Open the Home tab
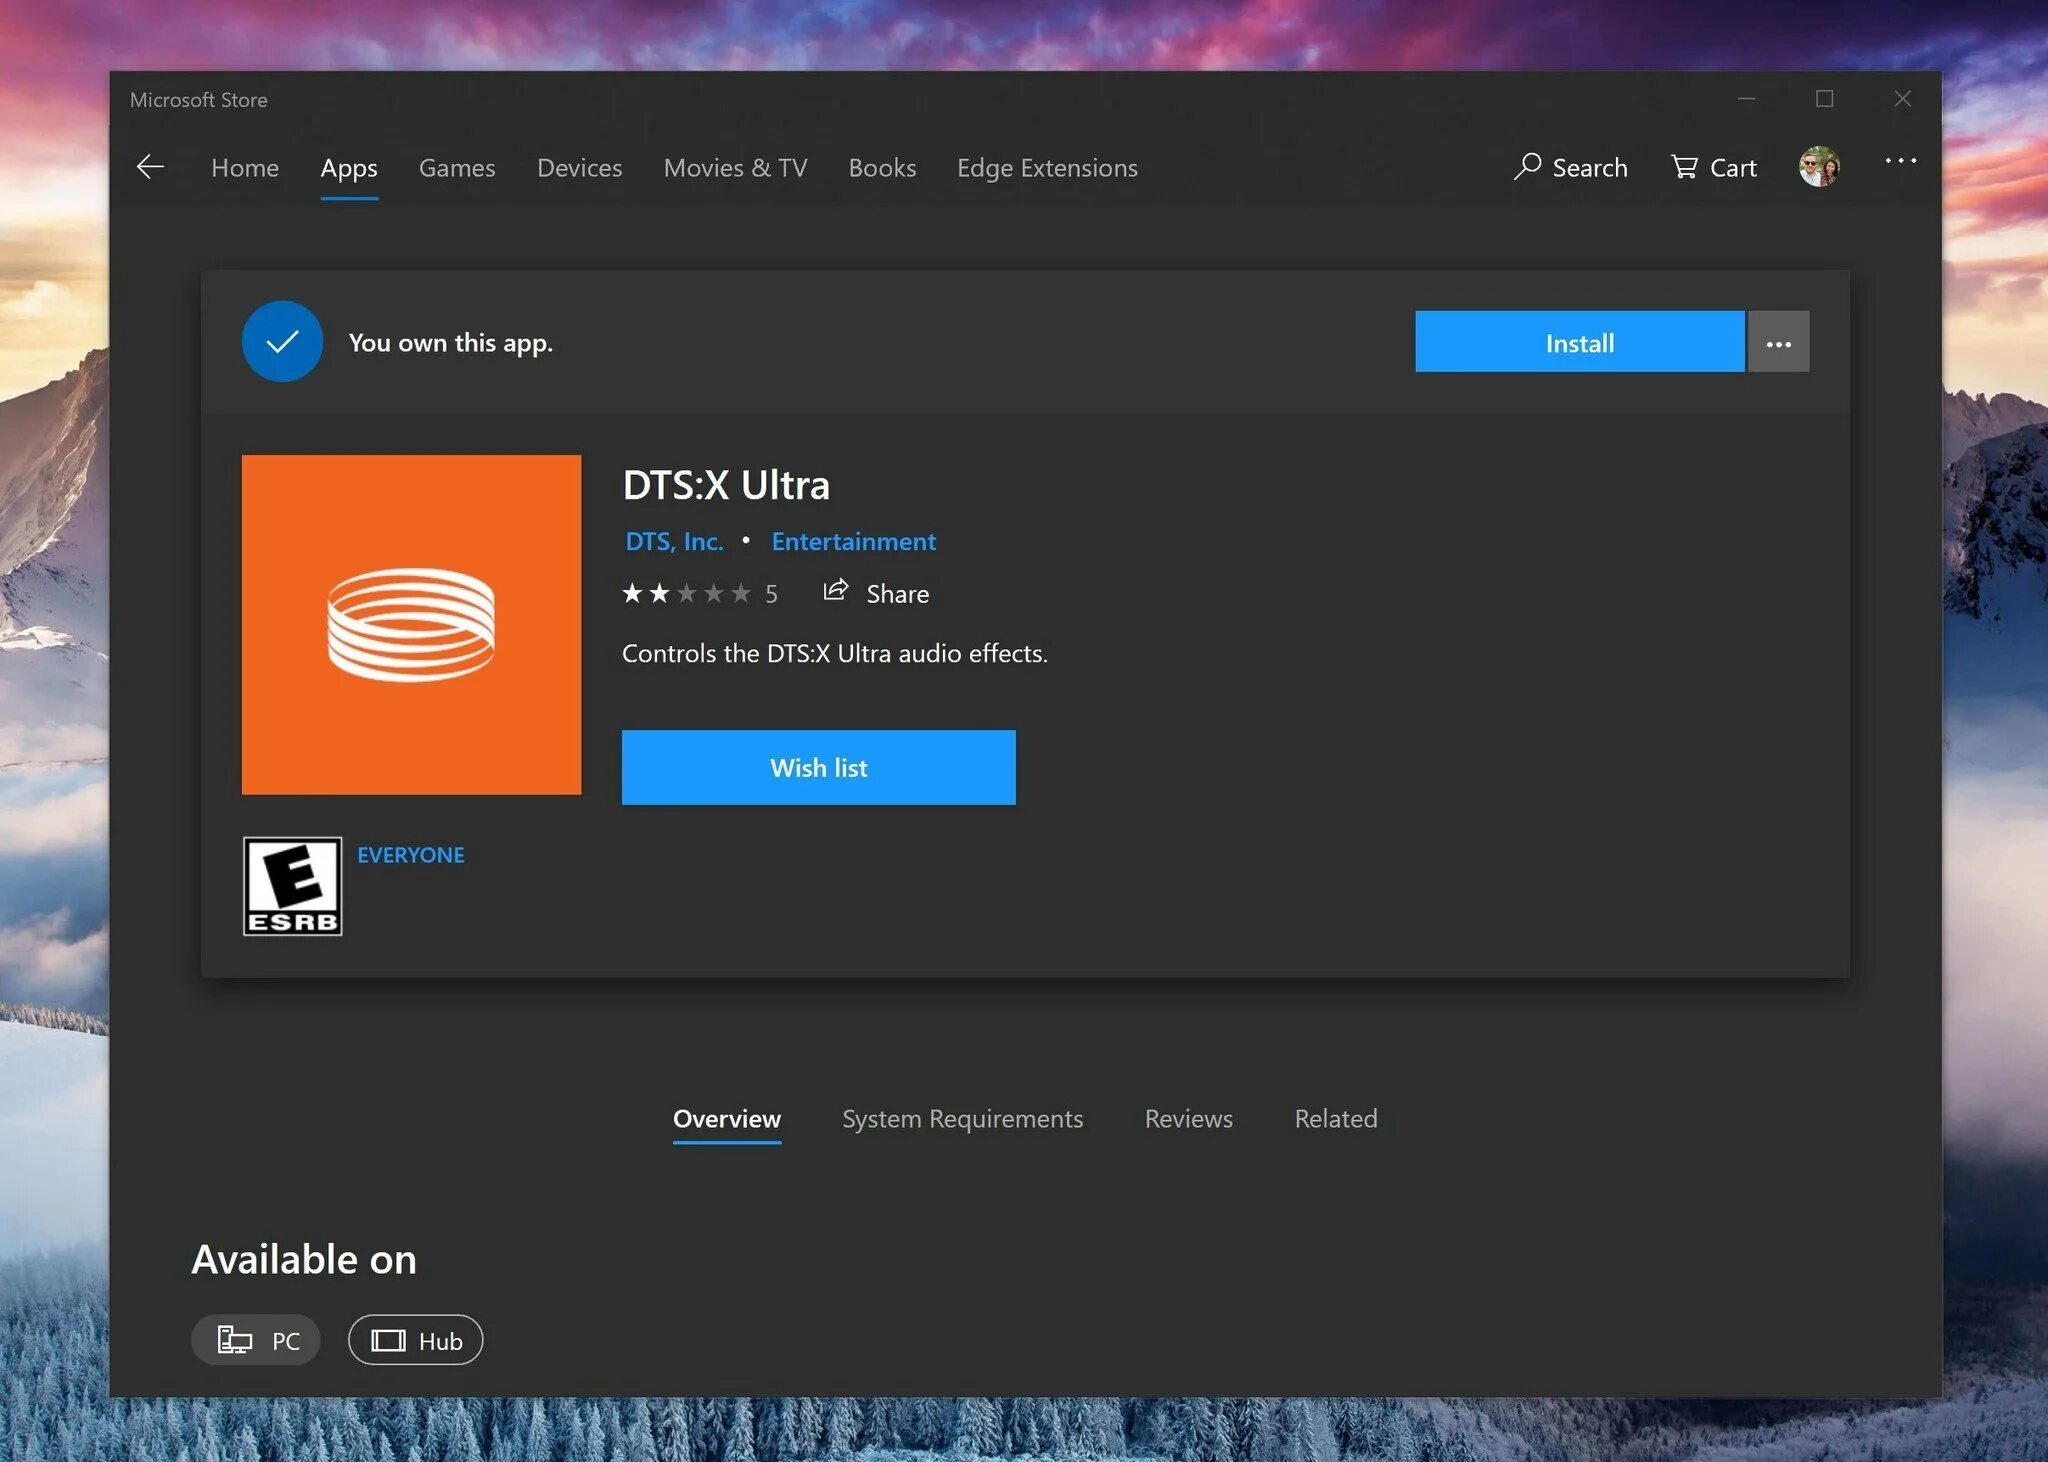Image resolution: width=2048 pixels, height=1462 pixels. [245, 168]
